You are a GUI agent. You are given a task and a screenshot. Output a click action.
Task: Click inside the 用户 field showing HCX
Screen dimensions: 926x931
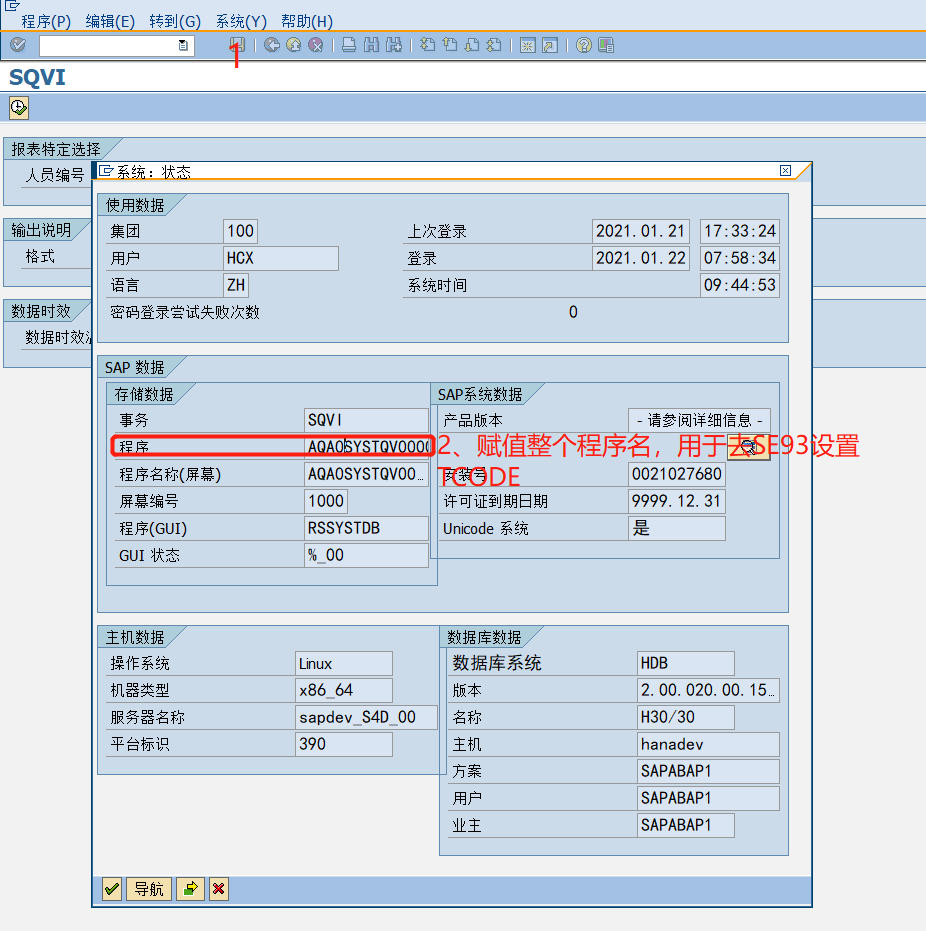point(280,258)
